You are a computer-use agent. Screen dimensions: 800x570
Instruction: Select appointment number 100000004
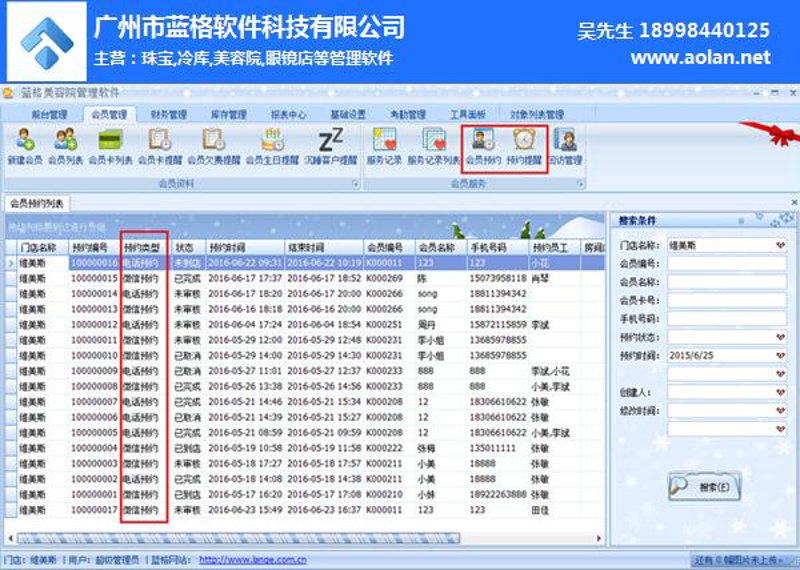(94, 448)
